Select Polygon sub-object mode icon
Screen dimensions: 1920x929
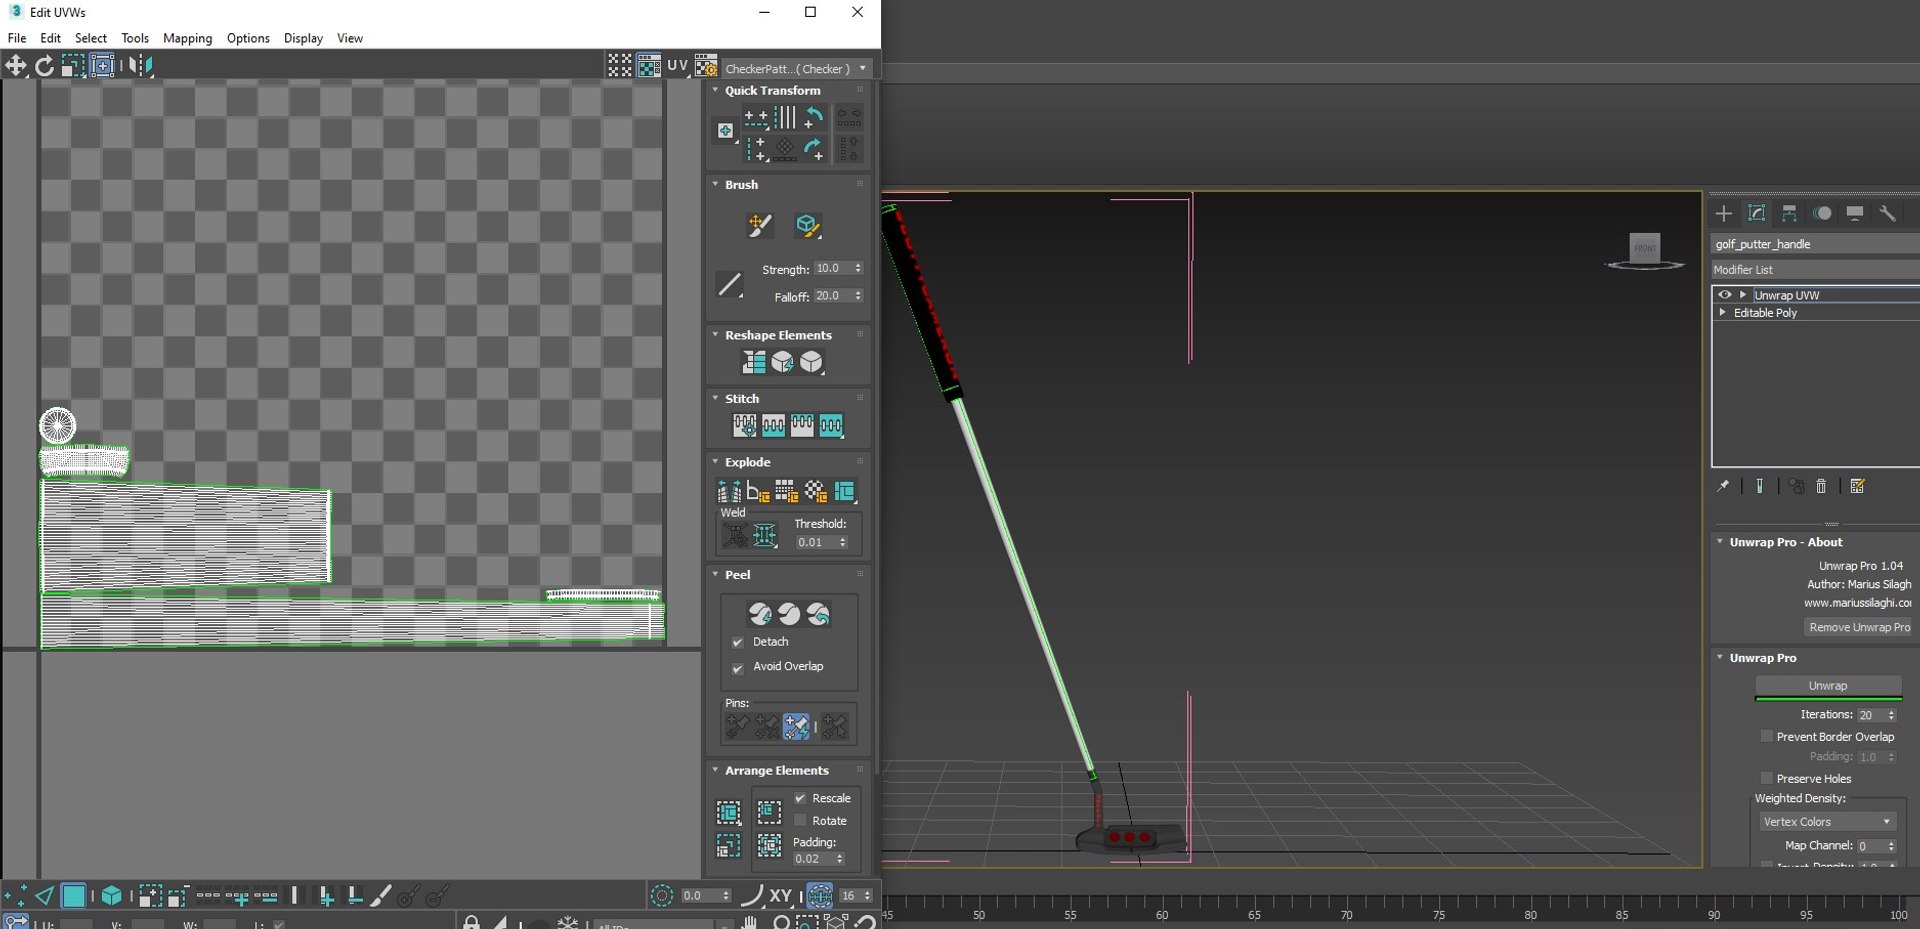[x=73, y=896]
